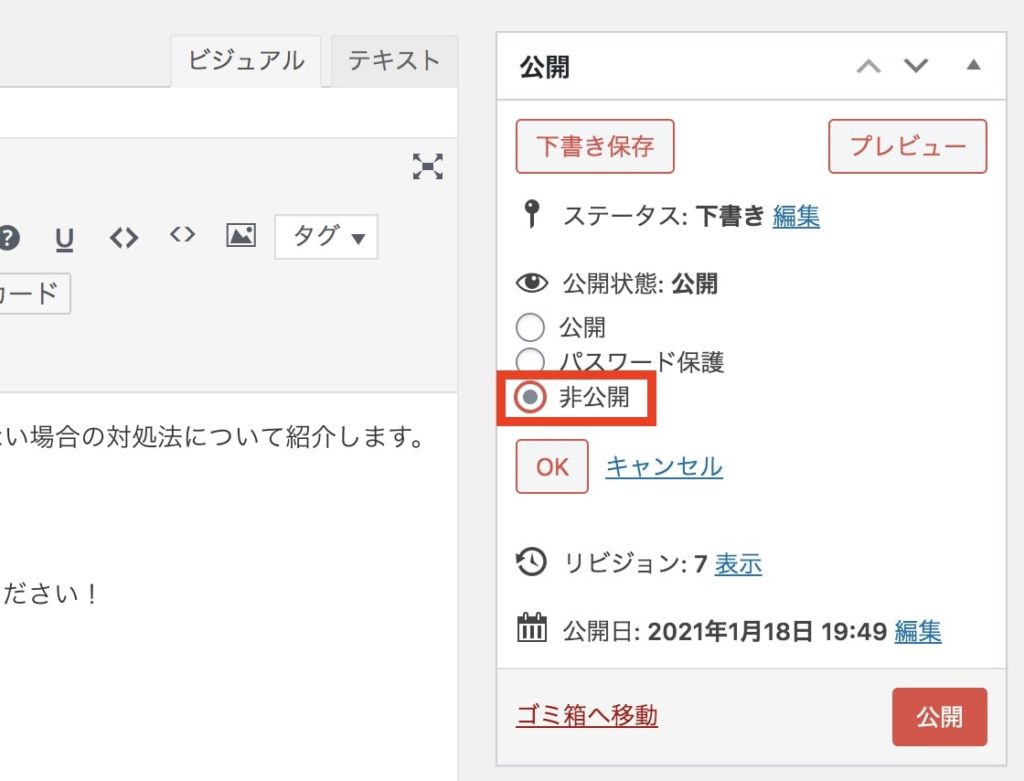Move the 公開 panel up with the up chevron
This screenshot has height=781, width=1024.
pyautogui.click(x=869, y=66)
